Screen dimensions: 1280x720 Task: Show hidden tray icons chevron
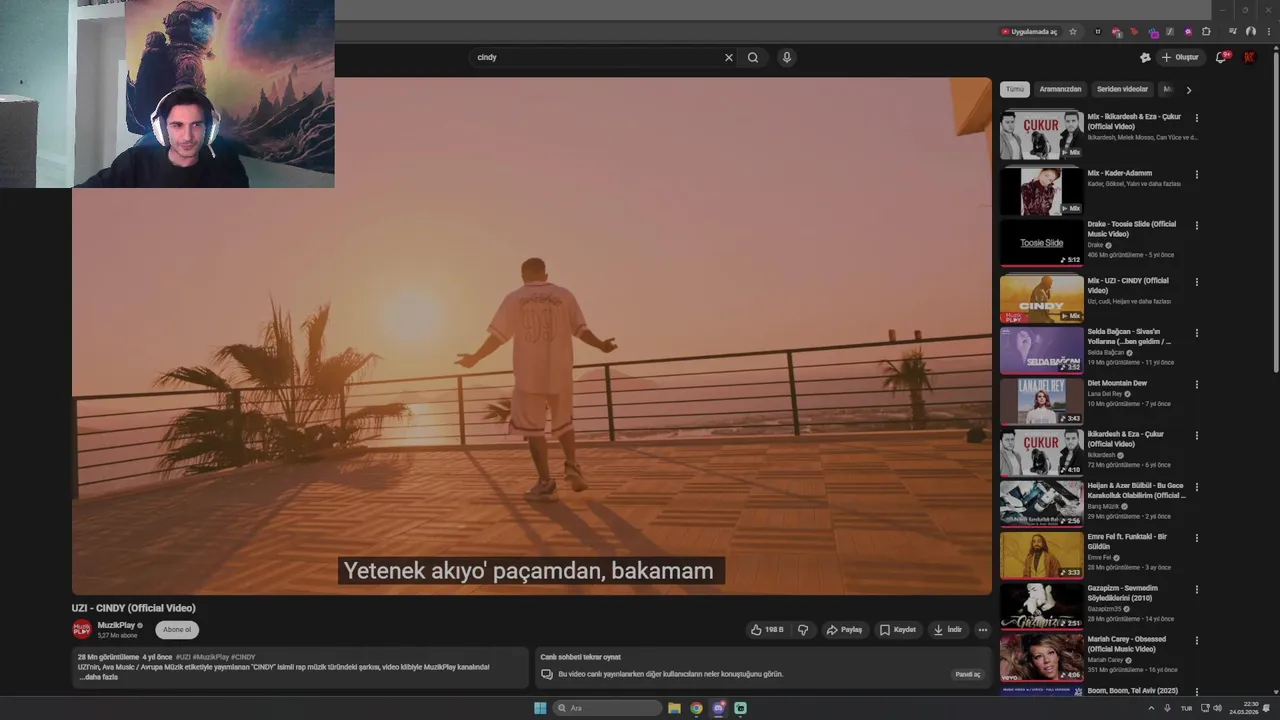(1151, 708)
